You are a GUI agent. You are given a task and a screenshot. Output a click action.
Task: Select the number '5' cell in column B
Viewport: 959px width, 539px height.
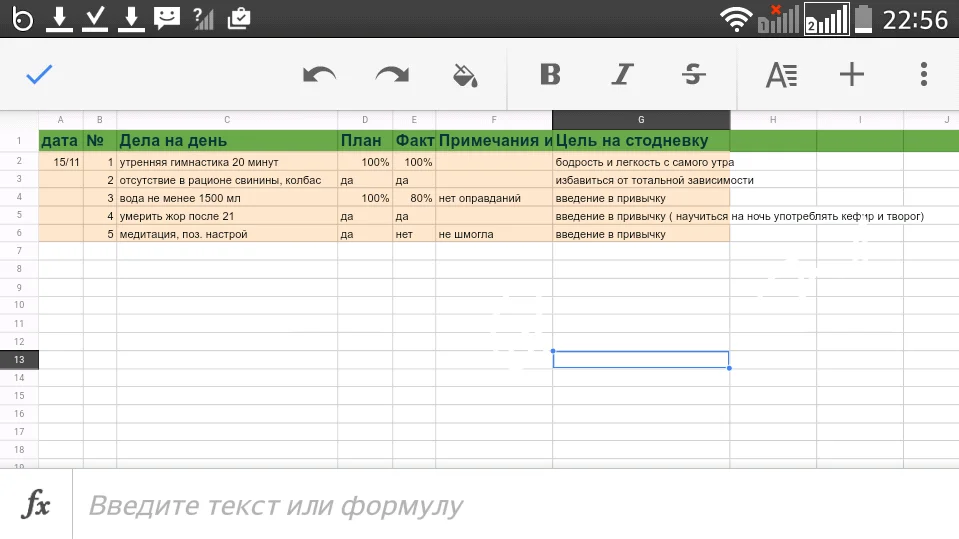100,234
